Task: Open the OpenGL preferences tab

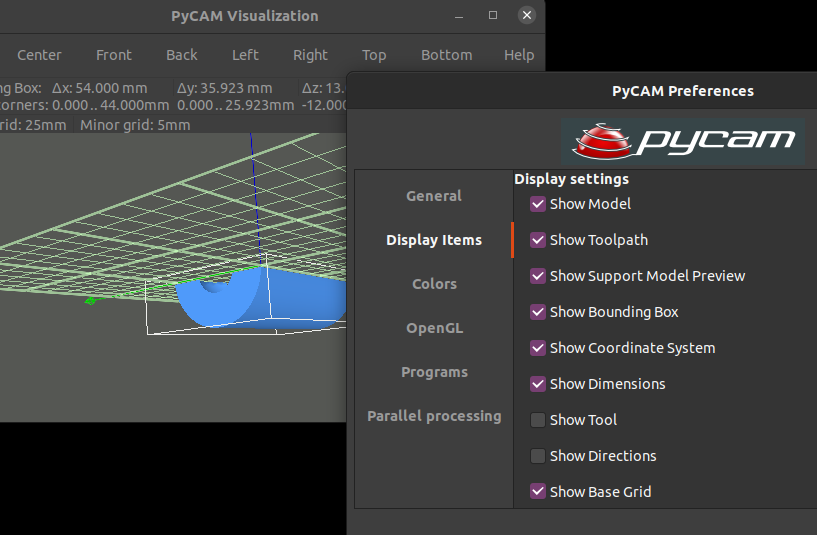Action: 434,328
